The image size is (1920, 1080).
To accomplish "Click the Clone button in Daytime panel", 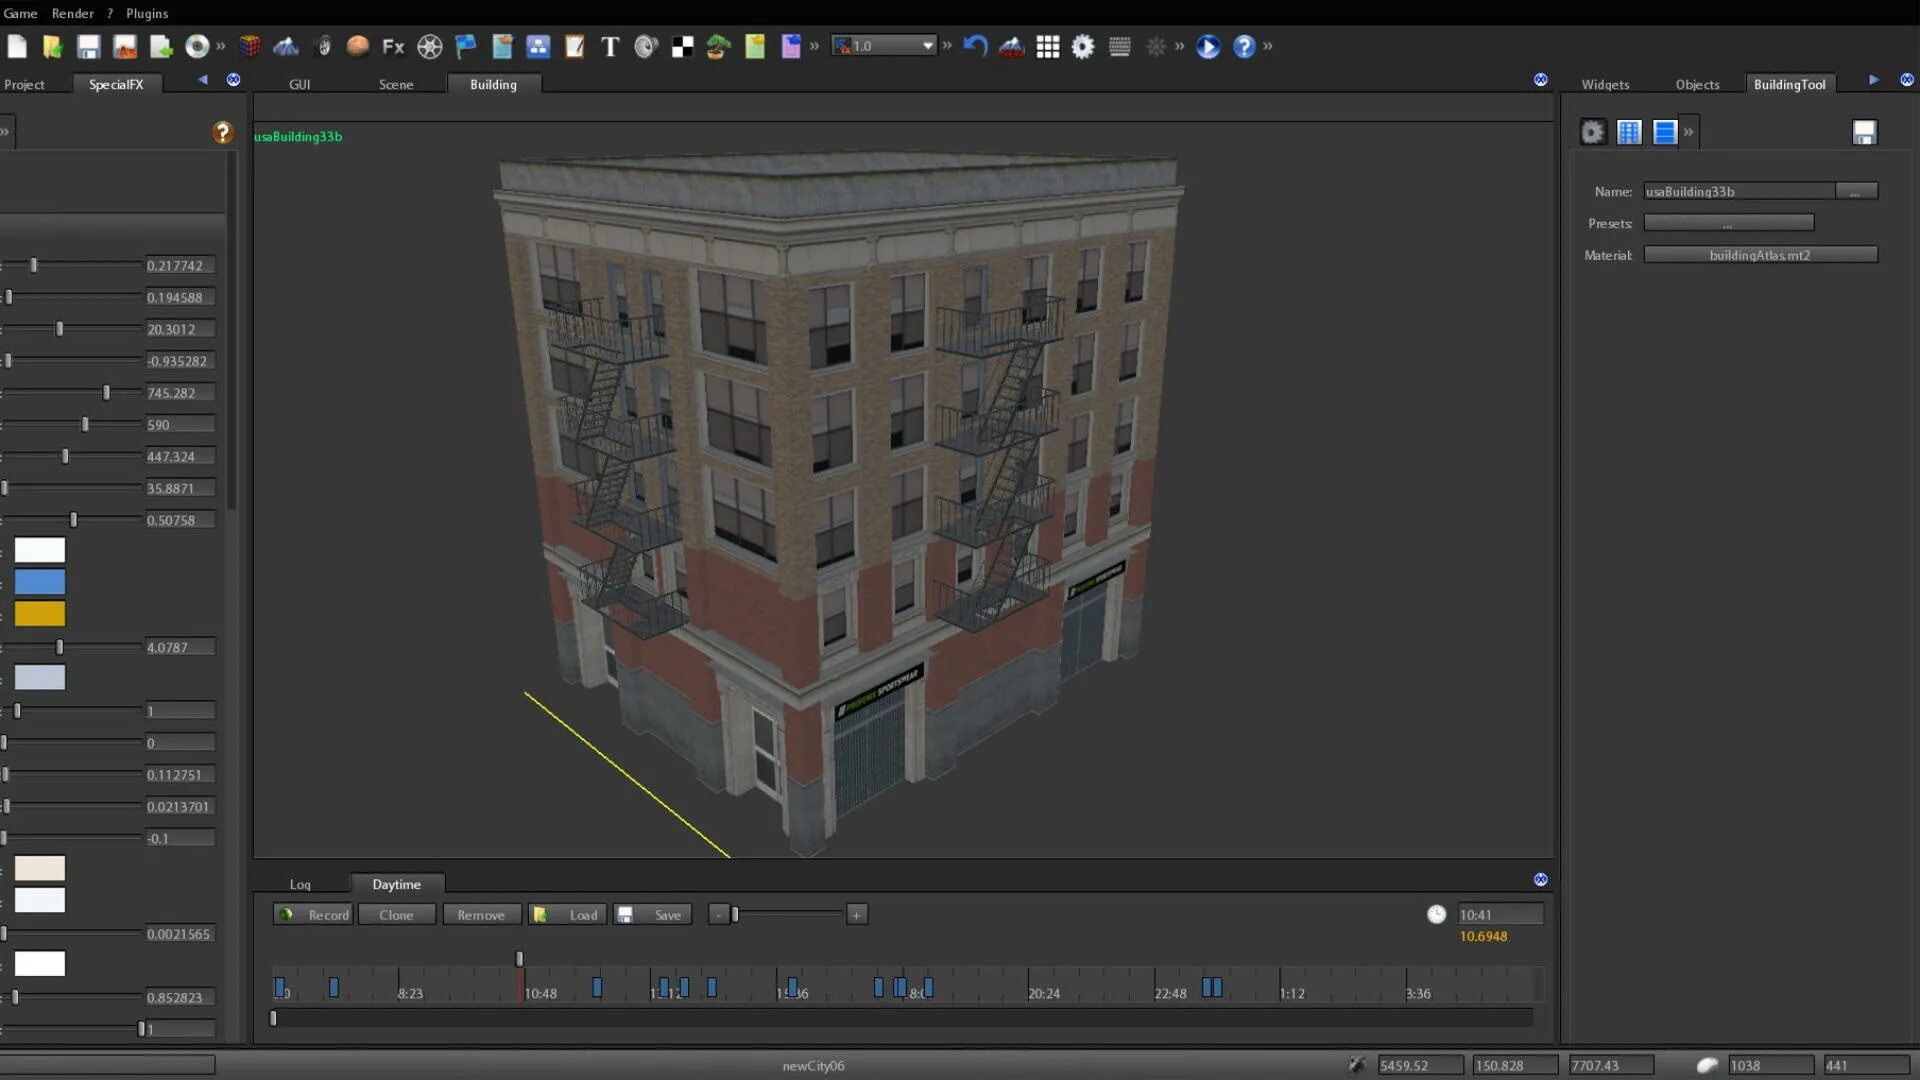I will (x=396, y=914).
